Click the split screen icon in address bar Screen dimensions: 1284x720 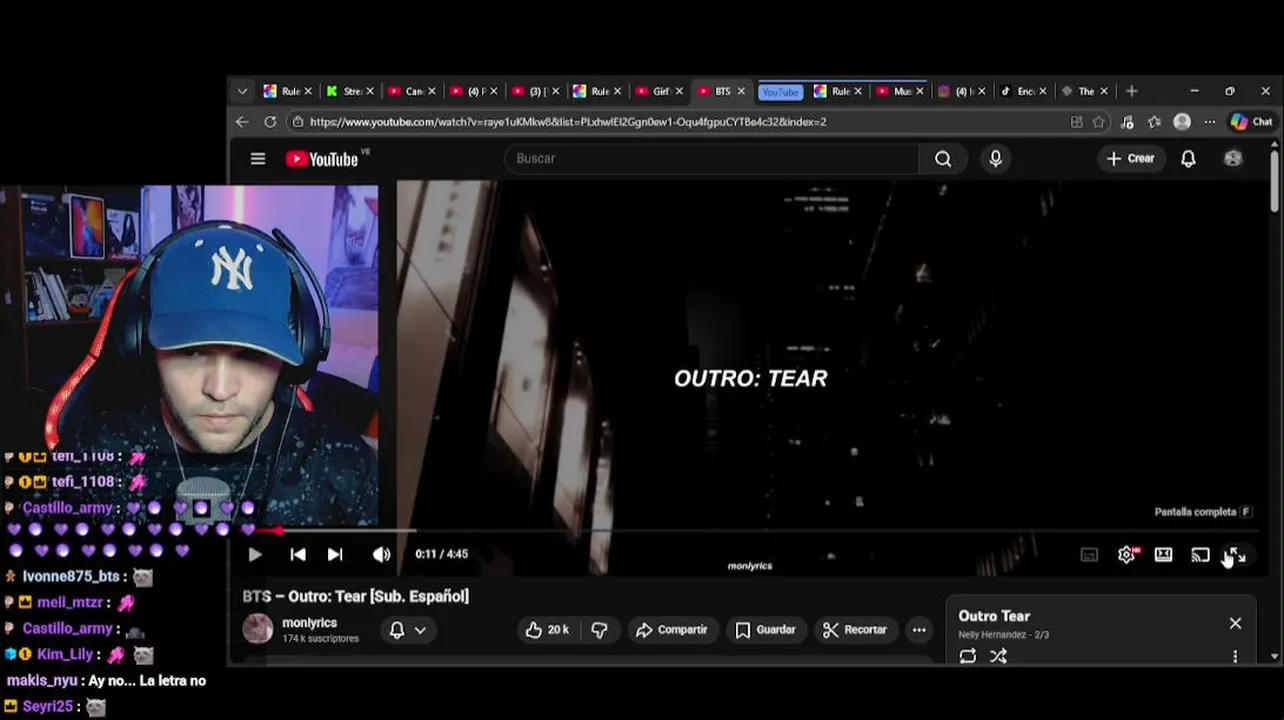click(1077, 122)
